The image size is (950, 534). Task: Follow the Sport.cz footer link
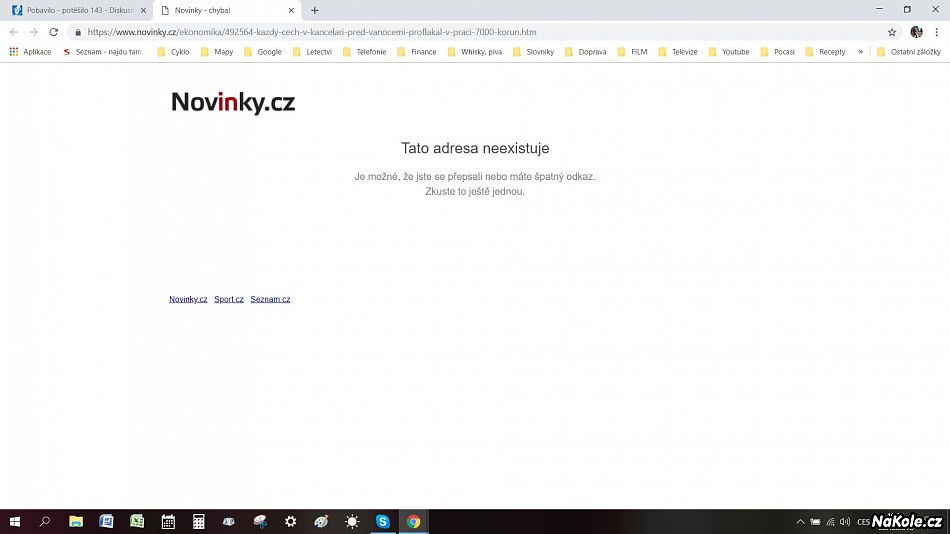pyautogui.click(x=228, y=299)
